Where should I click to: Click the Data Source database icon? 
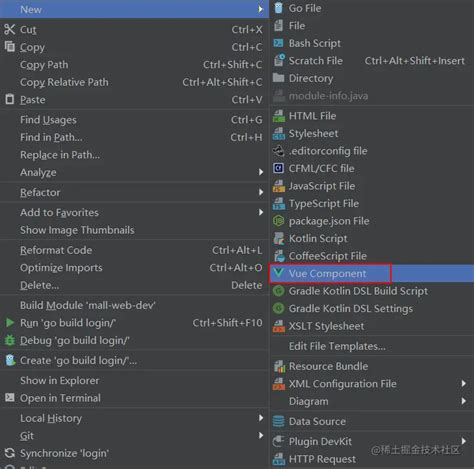tap(279, 421)
